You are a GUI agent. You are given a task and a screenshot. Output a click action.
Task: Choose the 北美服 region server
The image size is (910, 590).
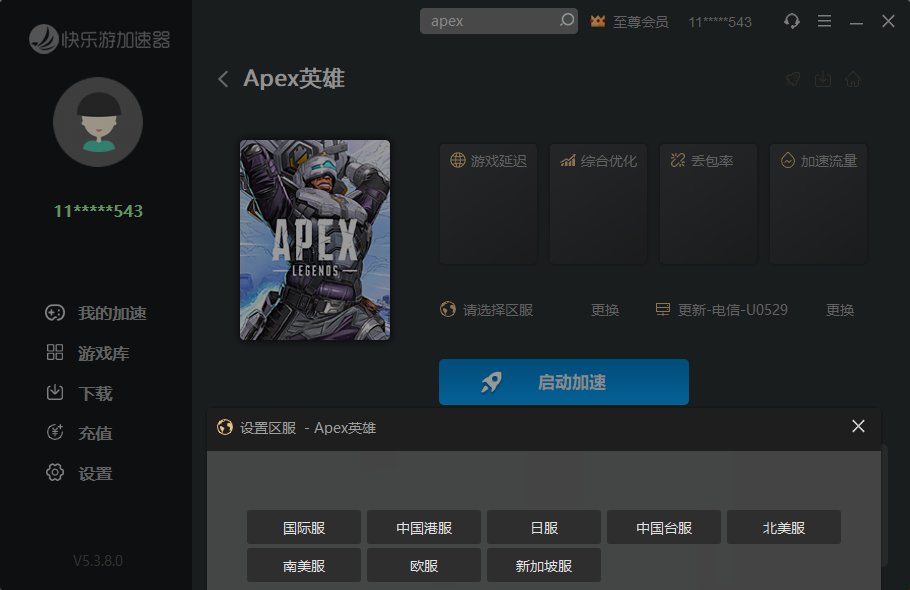point(783,528)
